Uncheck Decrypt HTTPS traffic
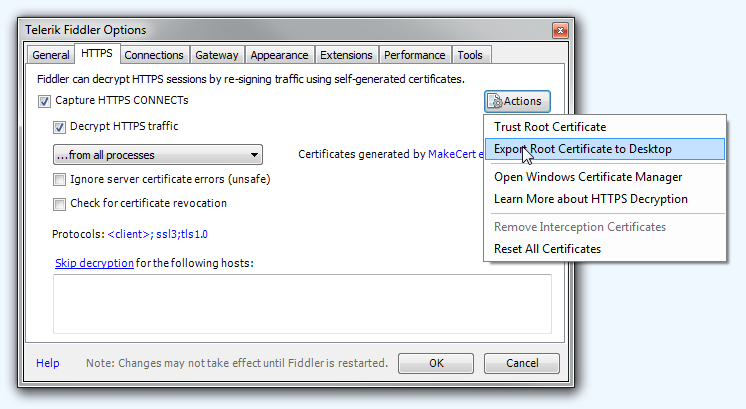Viewport: 746px width, 409px height. pyautogui.click(x=59, y=127)
